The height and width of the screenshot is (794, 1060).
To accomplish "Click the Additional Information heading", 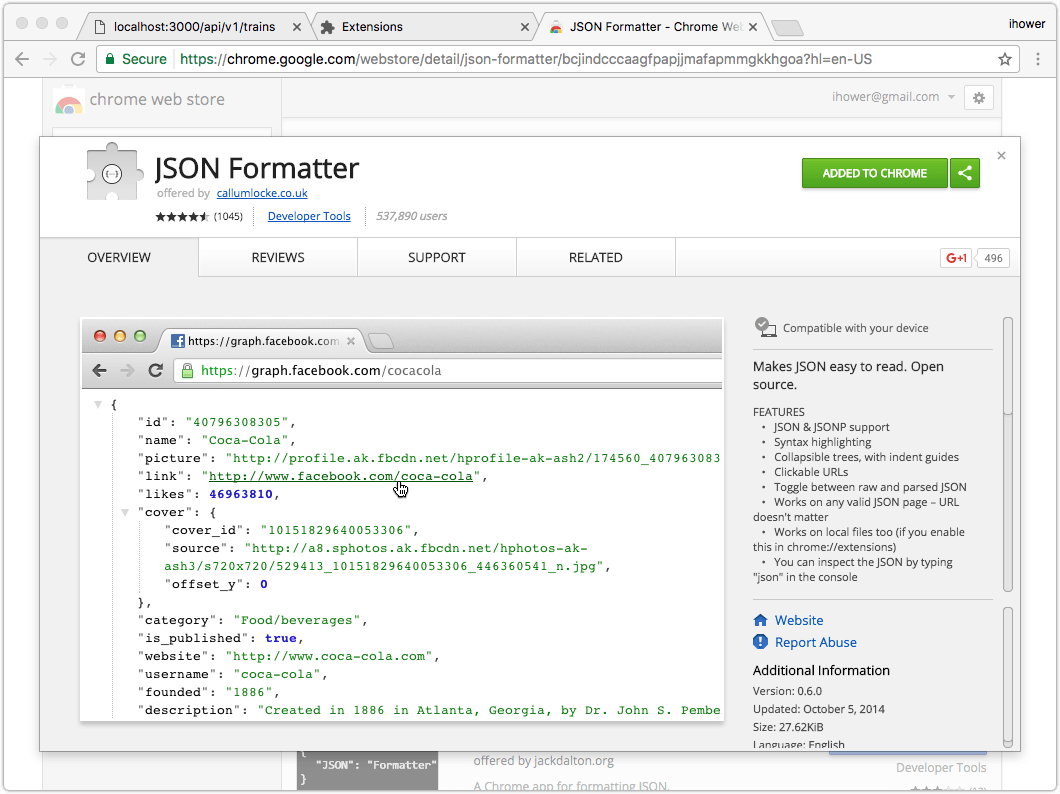I will pyautogui.click(x=821, y=670).
